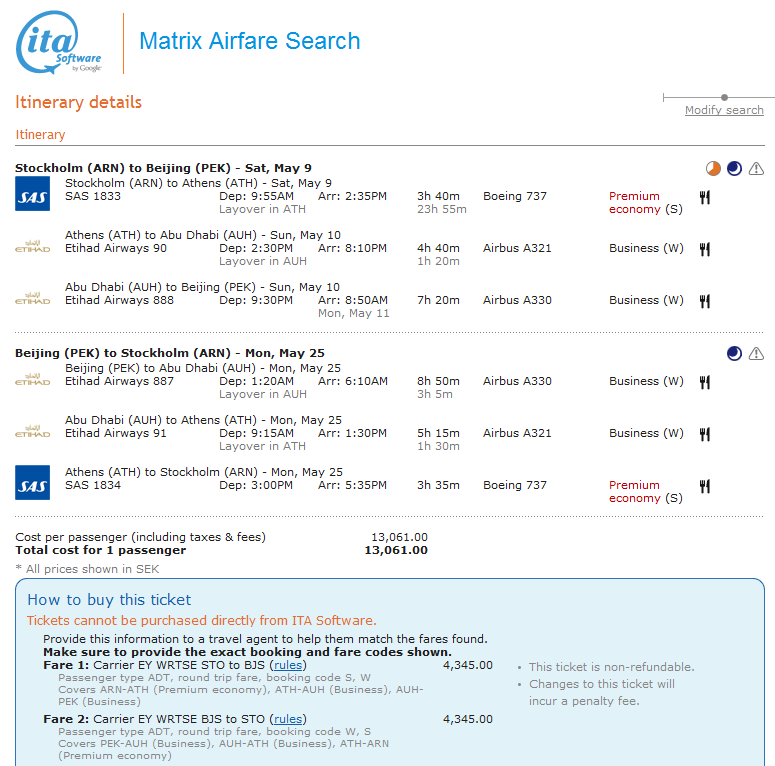Viewport: 775px width, 766px height.
Task: Click the Etihad logo for flight 90
Action: (x=32, y=246)
